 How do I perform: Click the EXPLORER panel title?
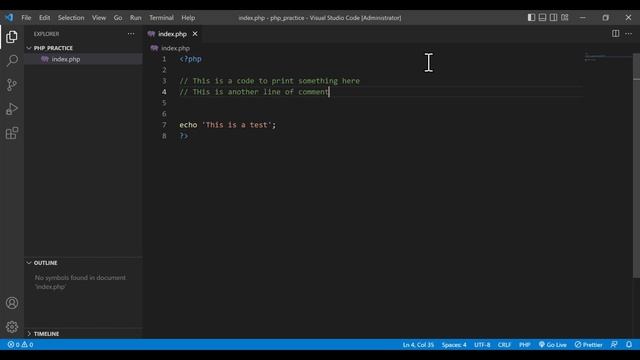click(47, 34)
